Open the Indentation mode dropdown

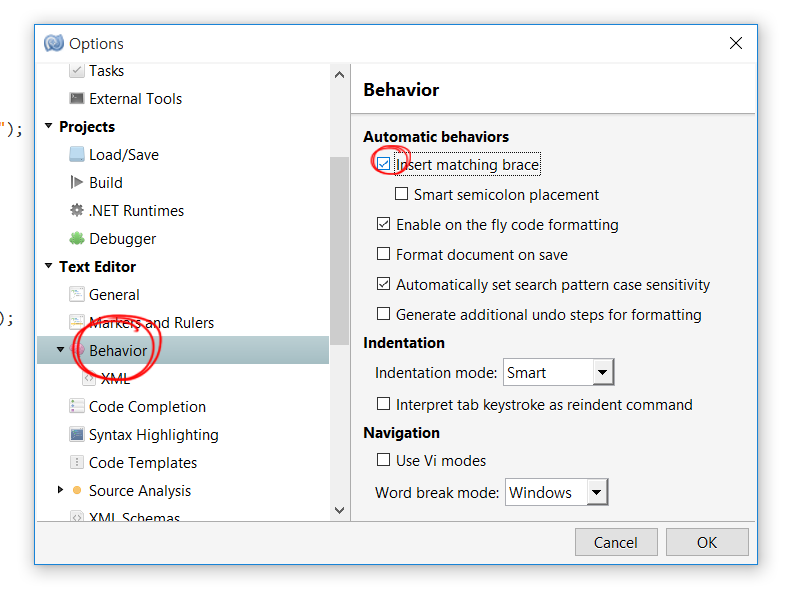[x=603, y=372]
